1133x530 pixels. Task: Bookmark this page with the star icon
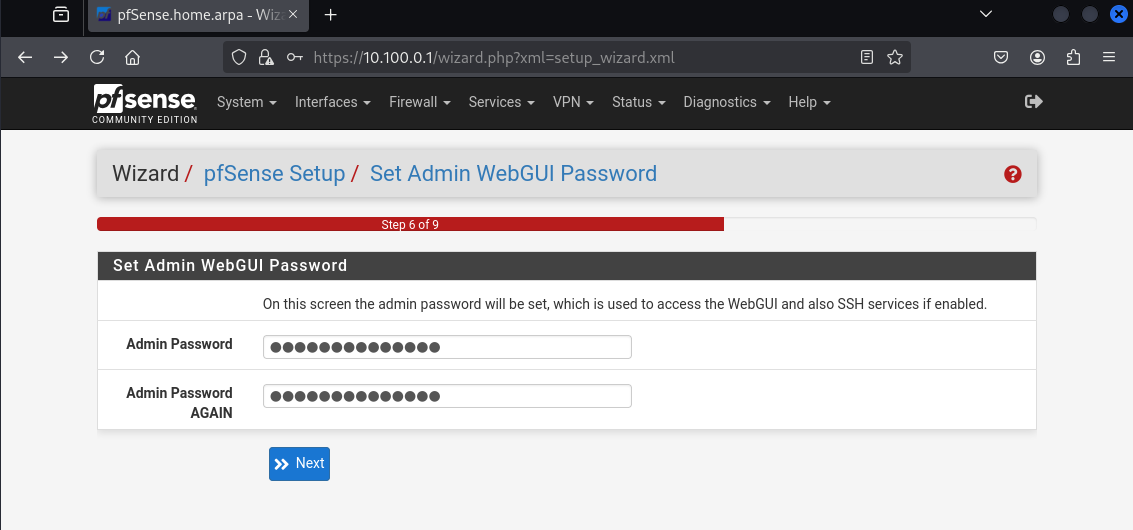coord(895,57)
